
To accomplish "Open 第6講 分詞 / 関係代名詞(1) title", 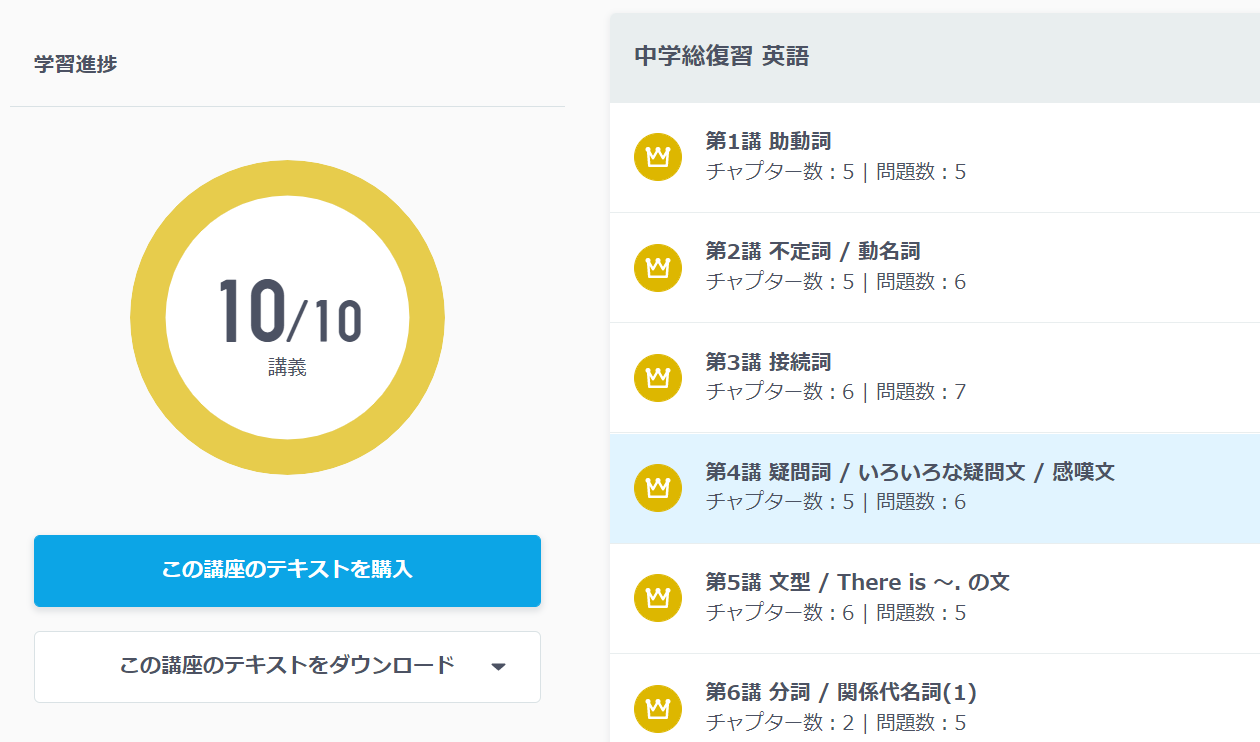I will (x=840, y=691).
